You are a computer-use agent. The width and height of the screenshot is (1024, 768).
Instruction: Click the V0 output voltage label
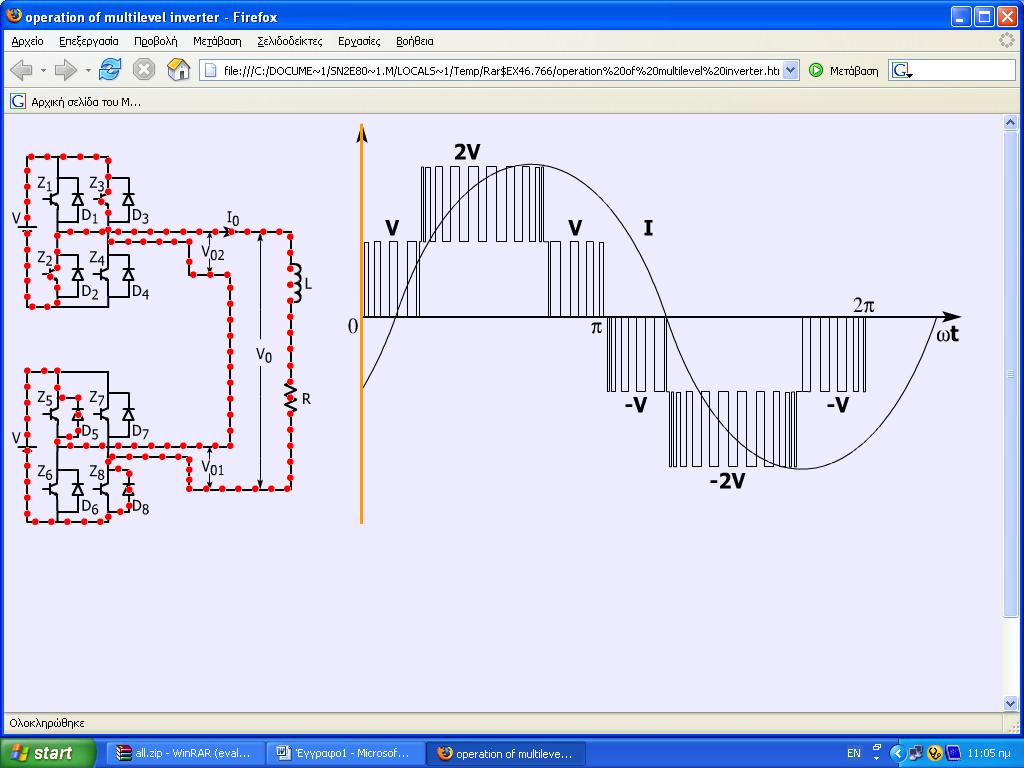tap(264, 355)
